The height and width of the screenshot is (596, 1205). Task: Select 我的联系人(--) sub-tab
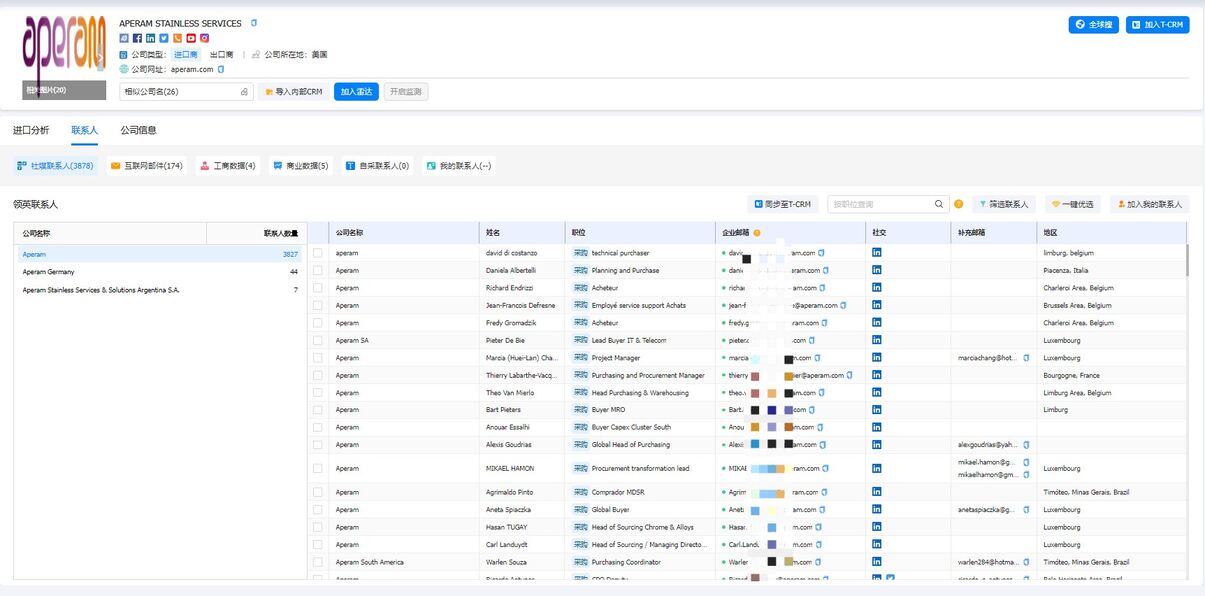[x=458, y=166]
